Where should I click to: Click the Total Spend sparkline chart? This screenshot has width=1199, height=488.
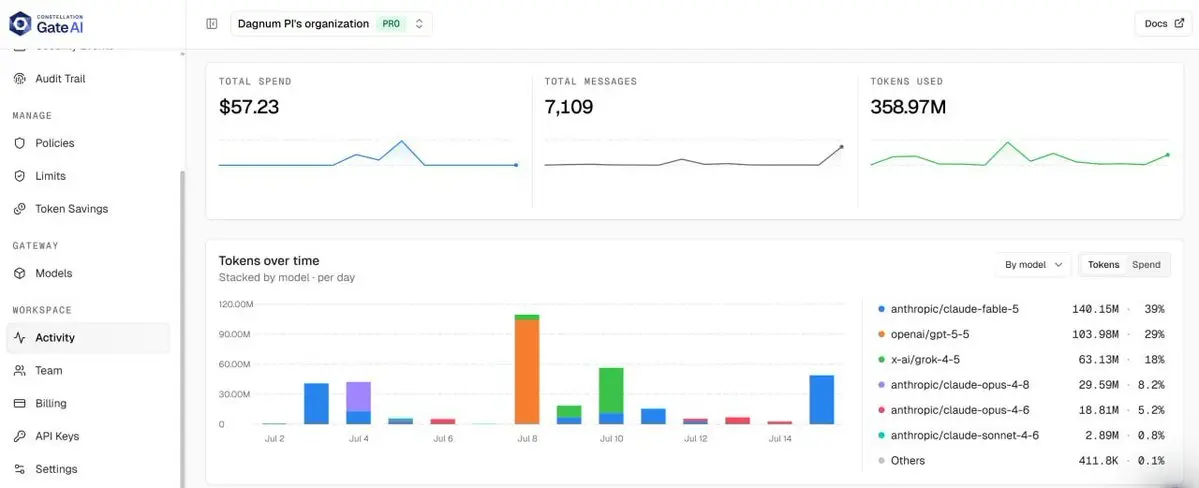click(x=369, y=153)
